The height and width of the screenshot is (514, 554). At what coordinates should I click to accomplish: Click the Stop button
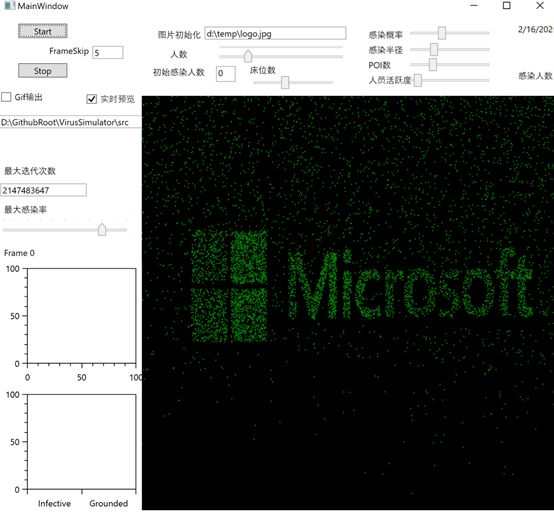coord(42,71)
